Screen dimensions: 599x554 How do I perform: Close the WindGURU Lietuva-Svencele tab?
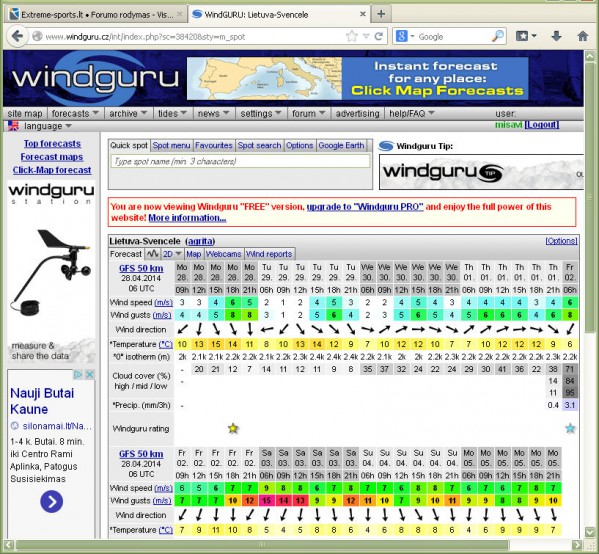(363, 14)
